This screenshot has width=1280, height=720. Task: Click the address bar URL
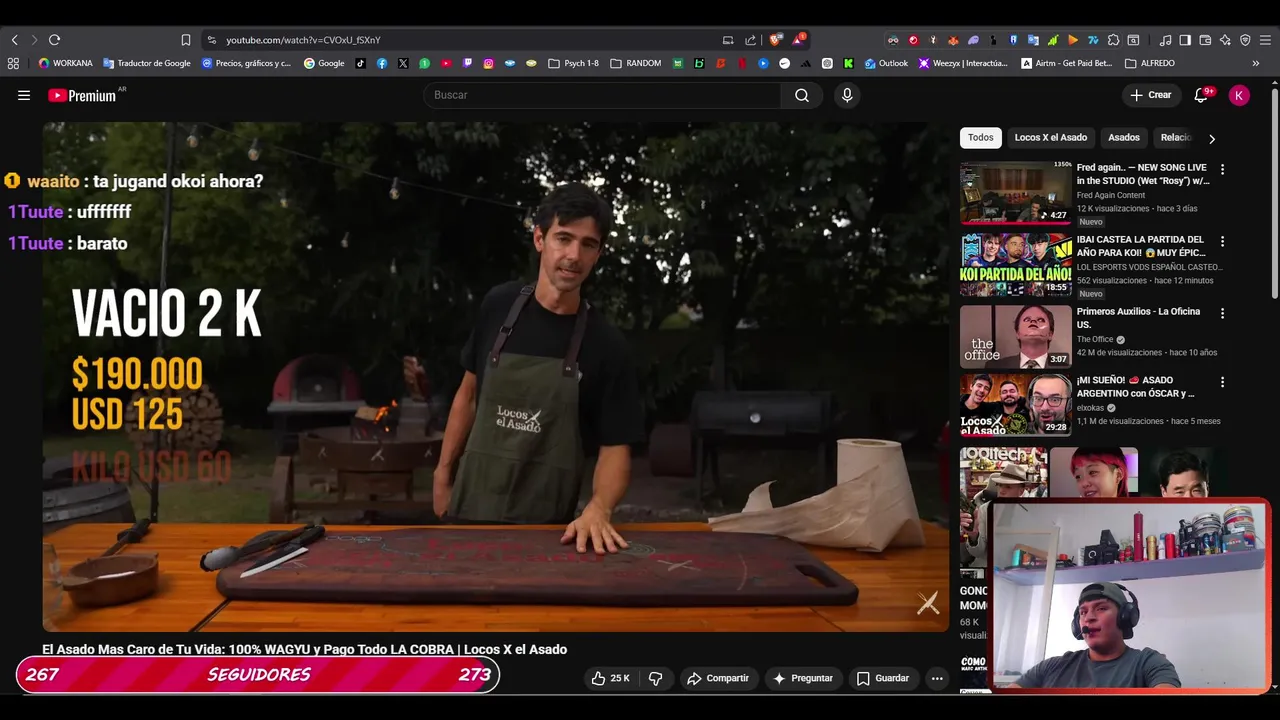[303, 40]
